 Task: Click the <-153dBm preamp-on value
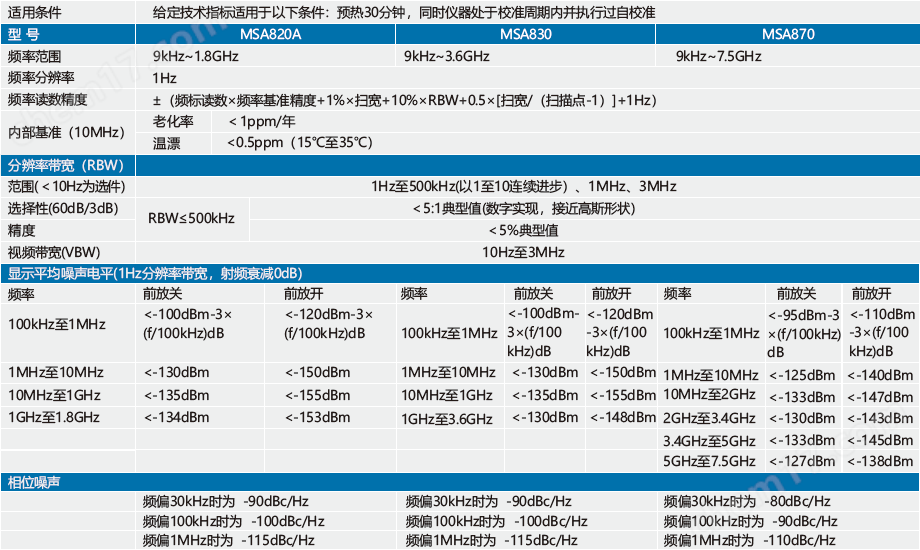317,417
